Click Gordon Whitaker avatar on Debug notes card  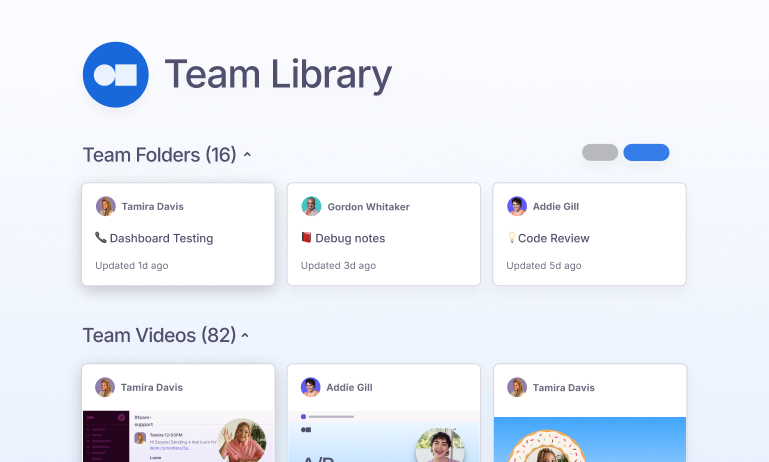(311, 206)
